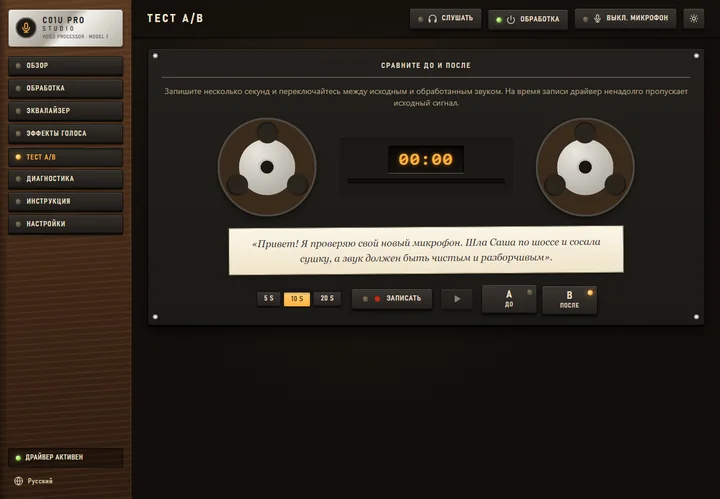Switch theme with the sun icon
The width and height of the screenshot is (720, 499).
(x=693, y=19)
